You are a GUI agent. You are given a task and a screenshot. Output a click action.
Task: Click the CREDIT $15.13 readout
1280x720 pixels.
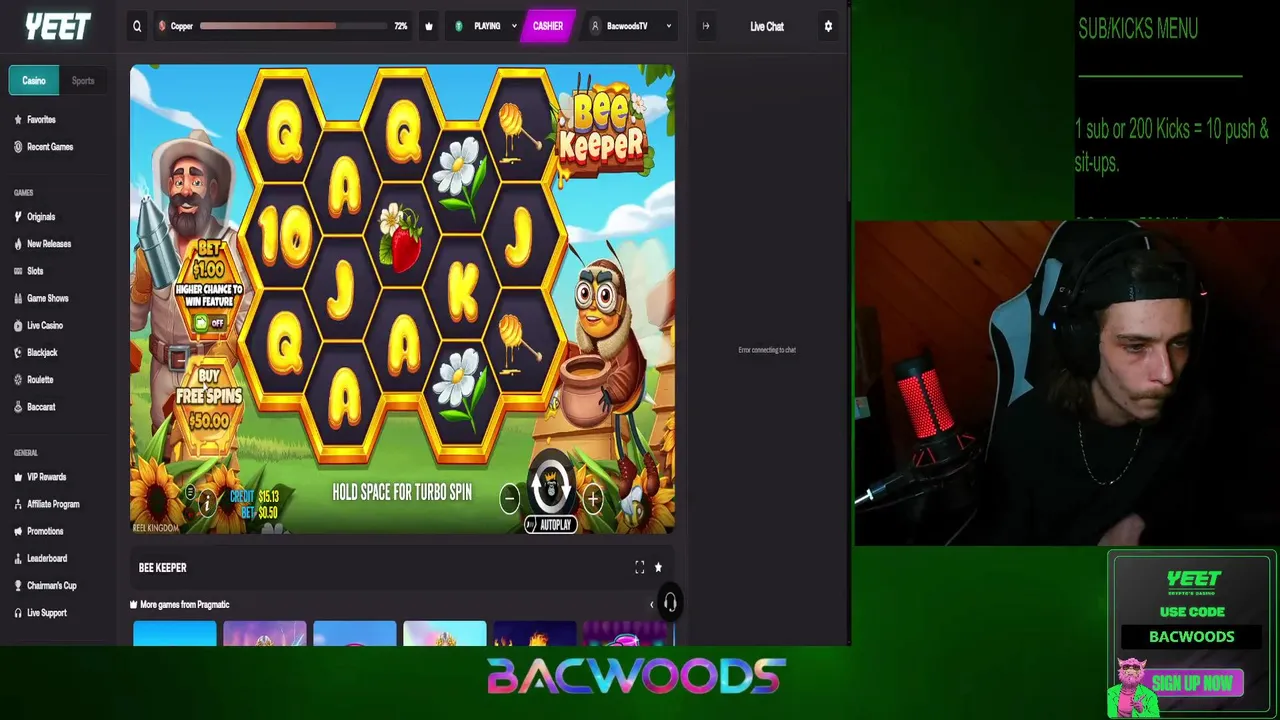(254, 496)
